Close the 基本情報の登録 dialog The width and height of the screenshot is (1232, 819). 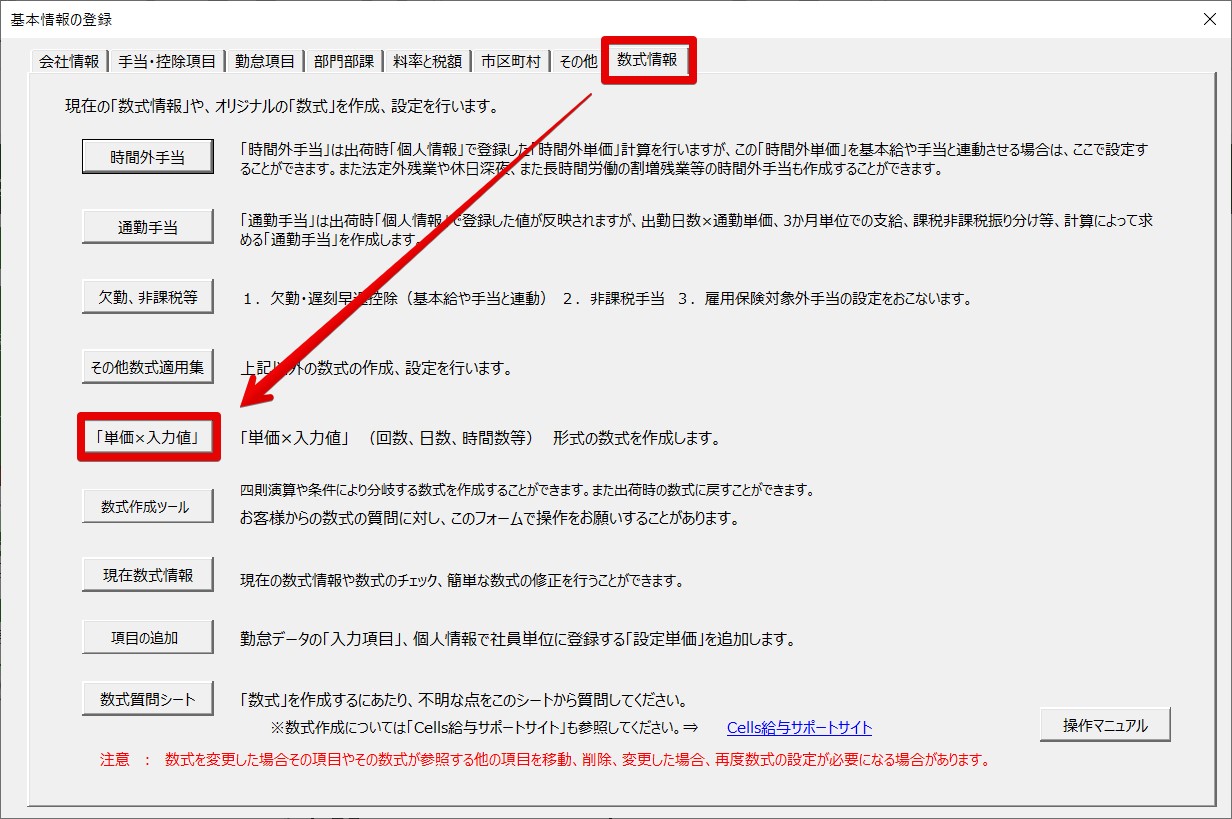[x=1209, y=19]
